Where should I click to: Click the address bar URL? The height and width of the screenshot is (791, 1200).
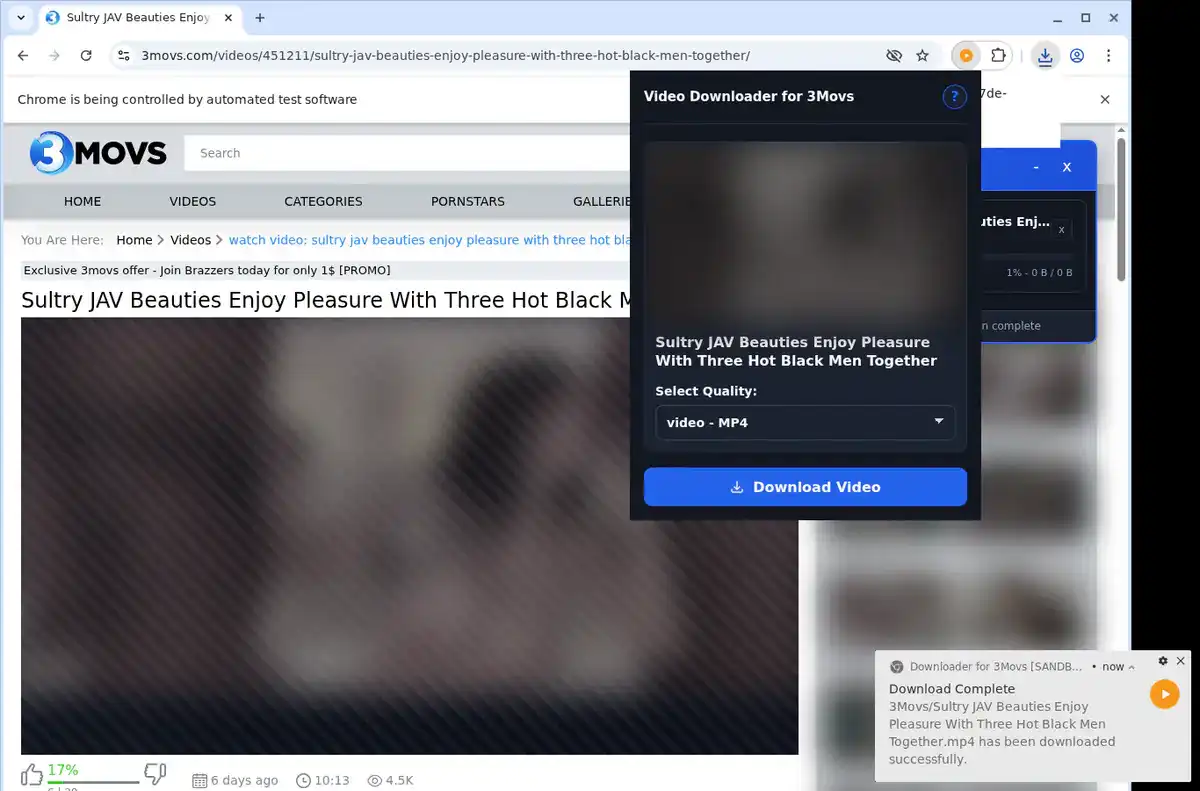445,56
